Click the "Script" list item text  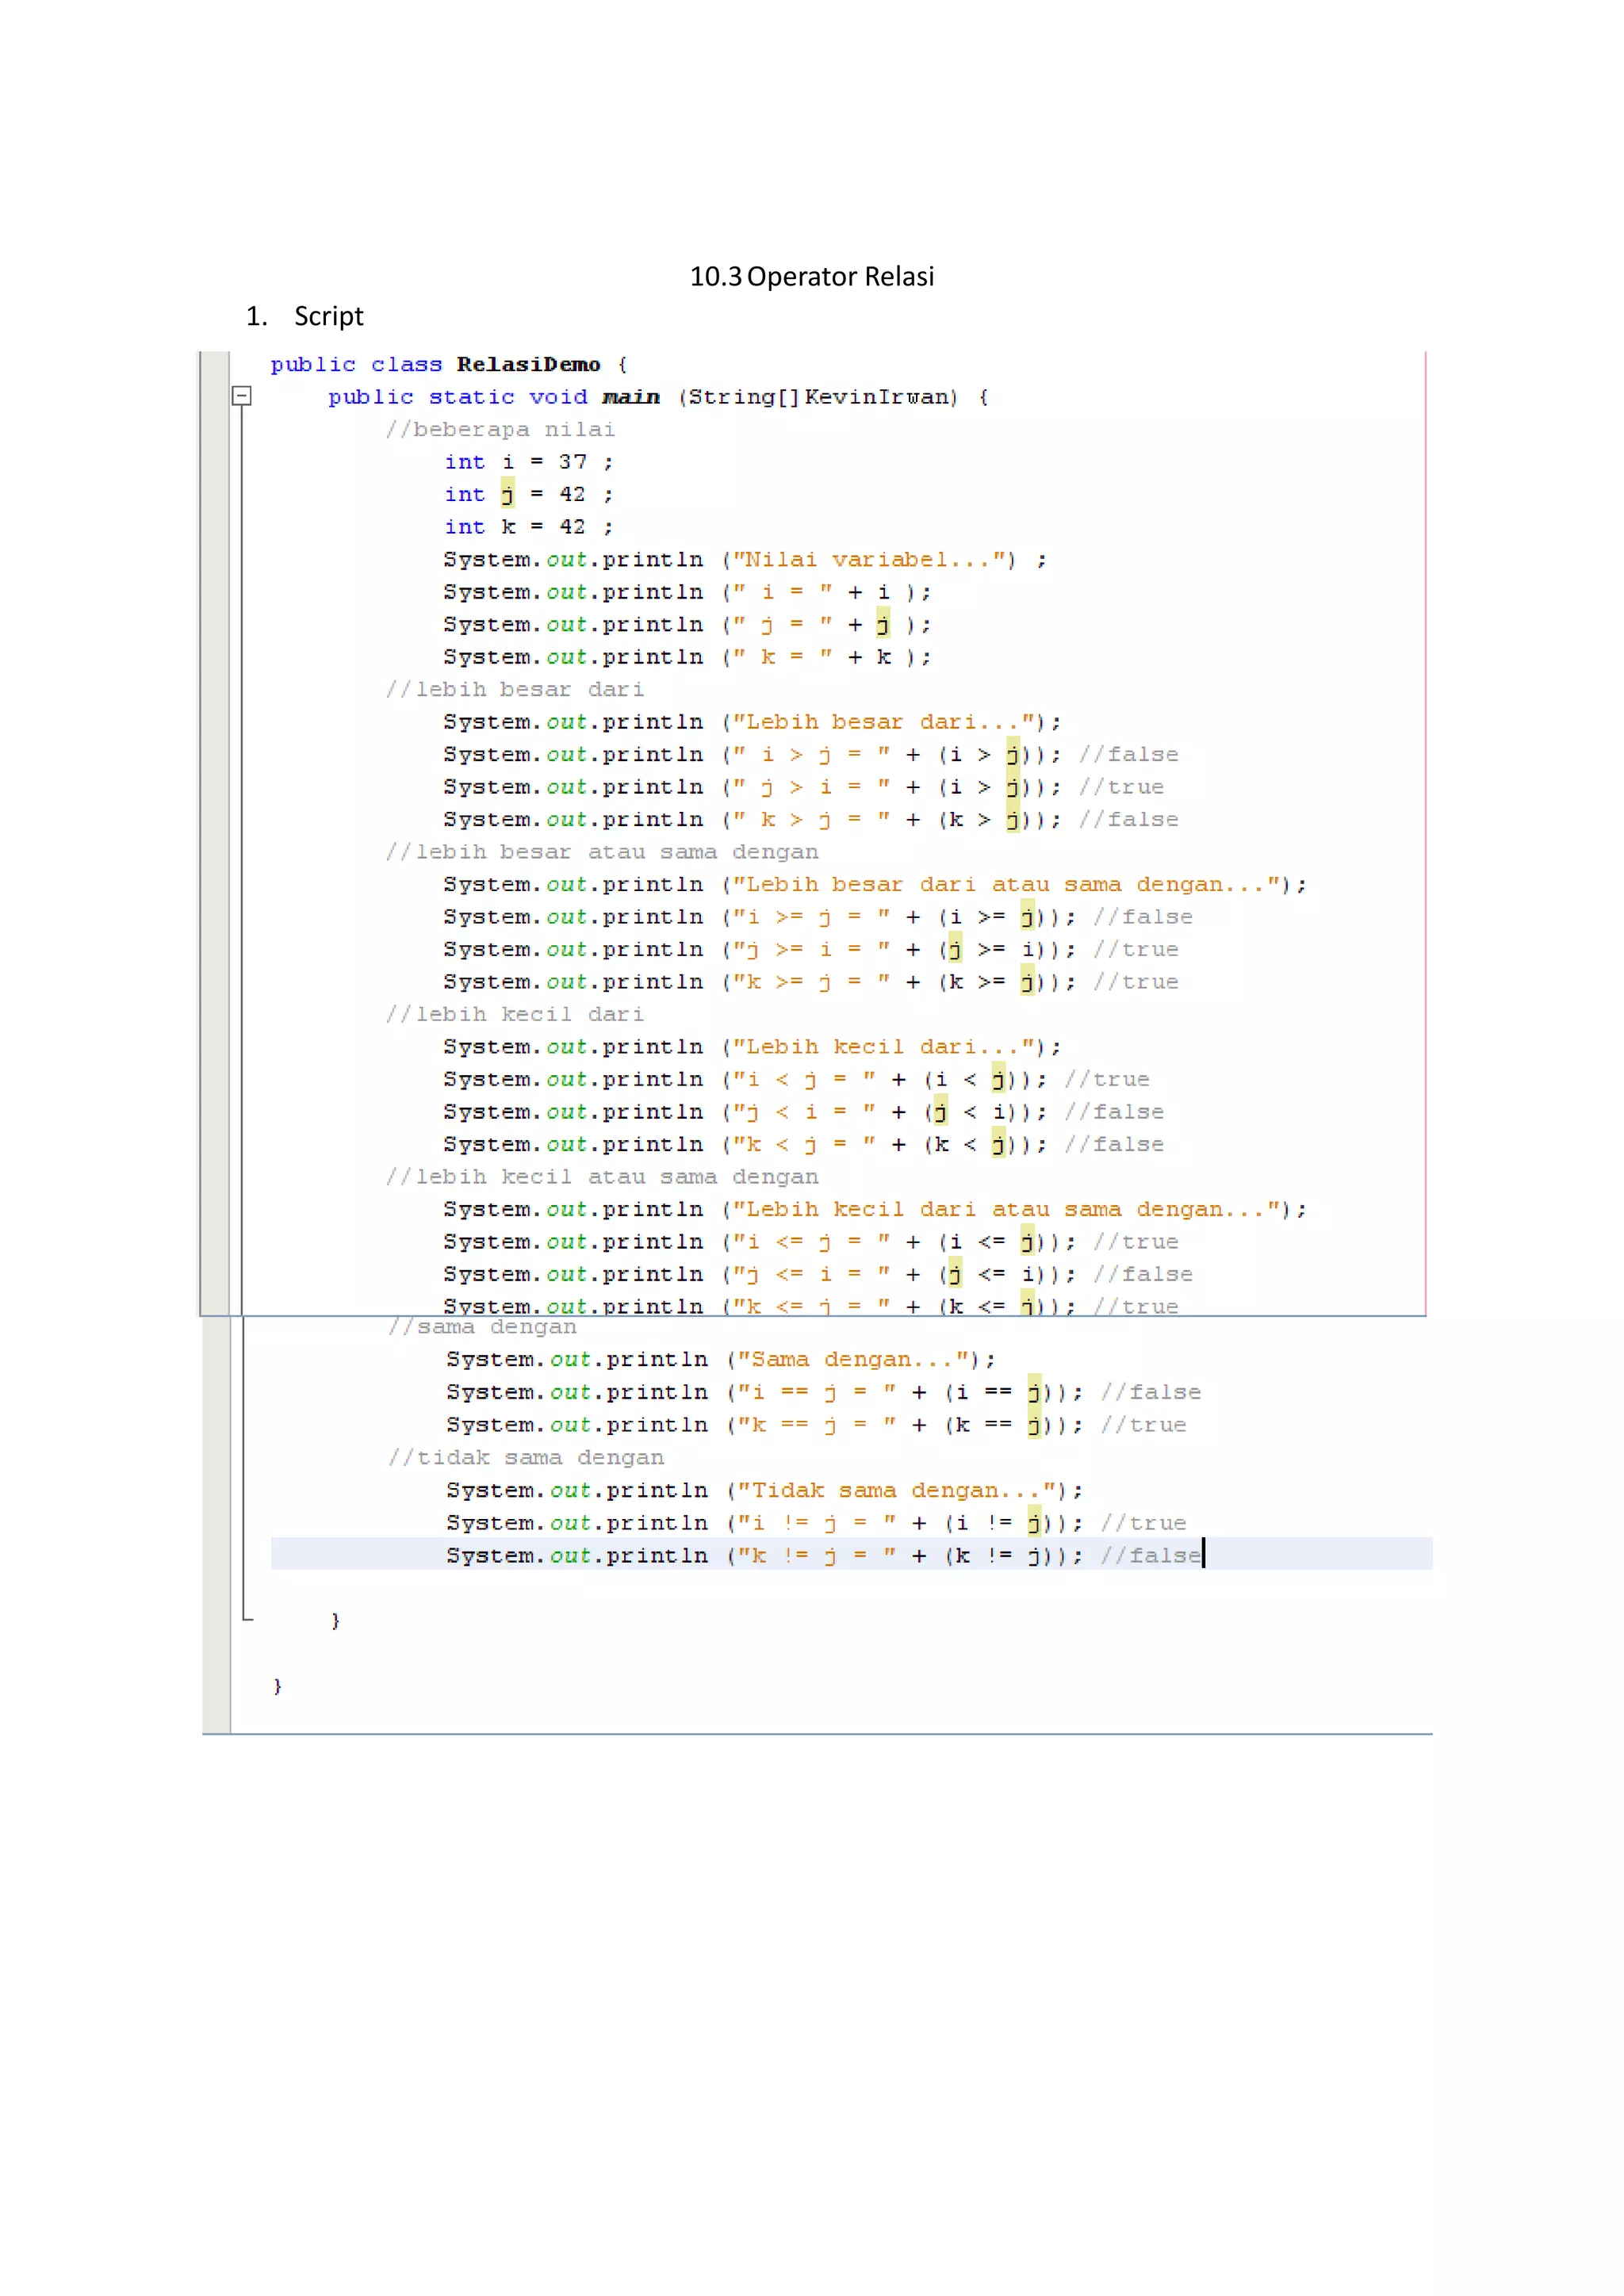pos(328,316)
